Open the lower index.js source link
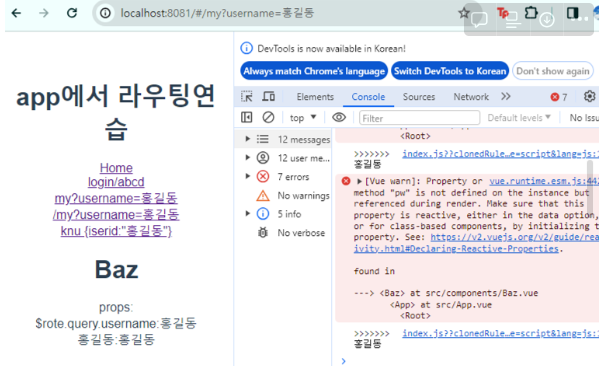 coord(500,333)
